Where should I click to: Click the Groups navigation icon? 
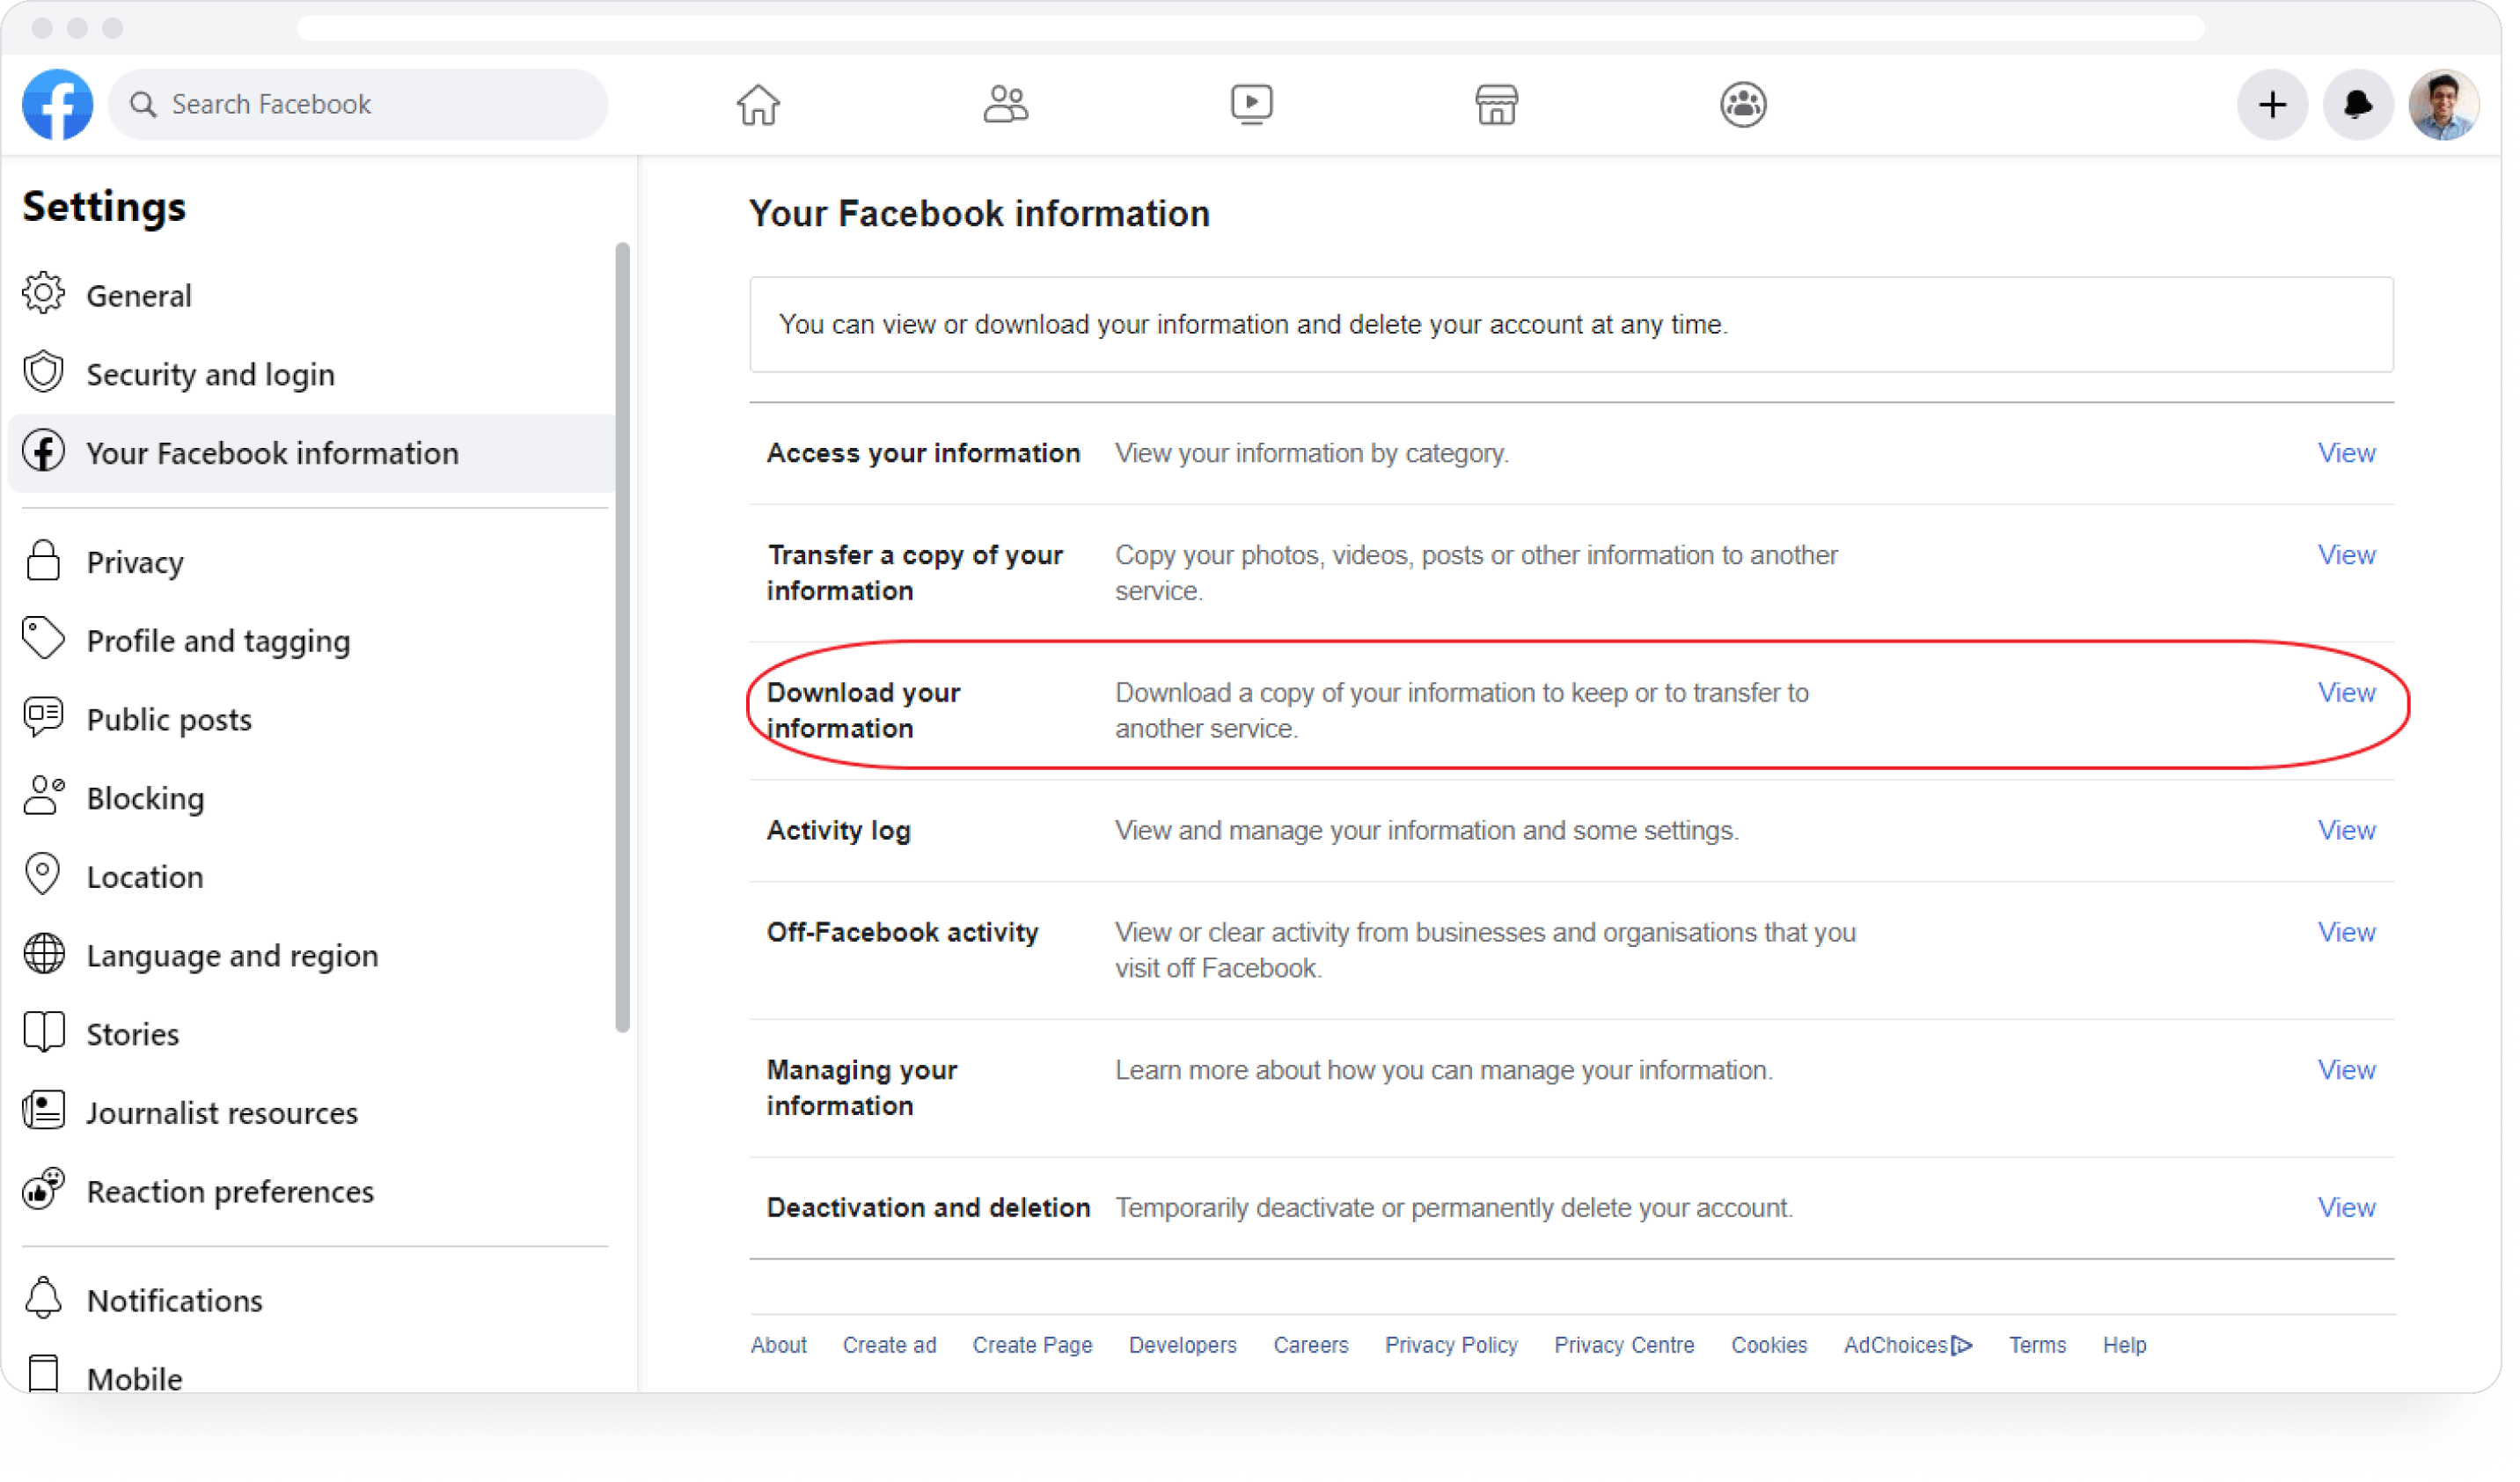(1742, 104)
